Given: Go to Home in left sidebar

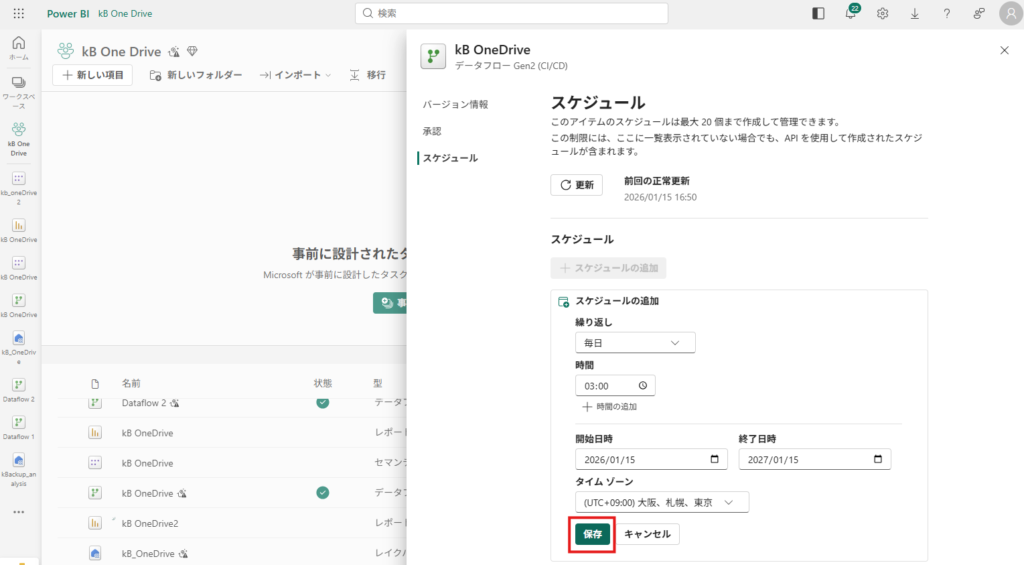Looking at the screenshot, I should pyautogui.click(x=19, y=47).
